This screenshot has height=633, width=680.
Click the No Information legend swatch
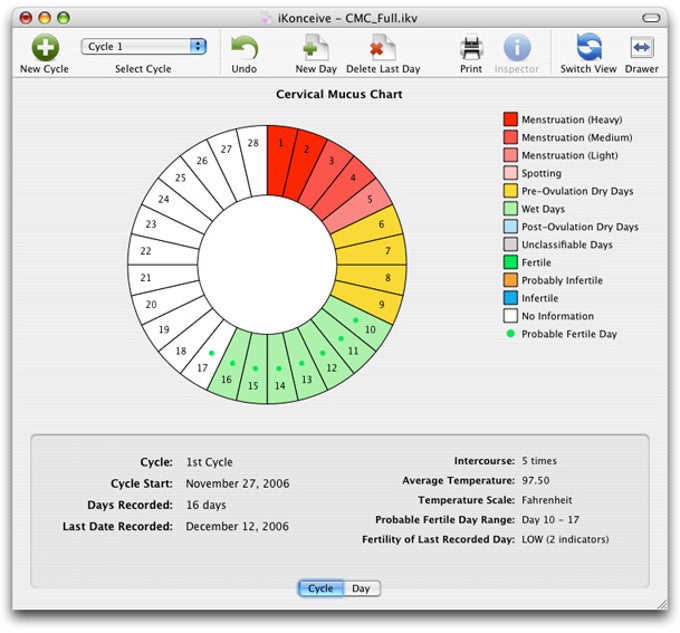(x=510, y=316)
